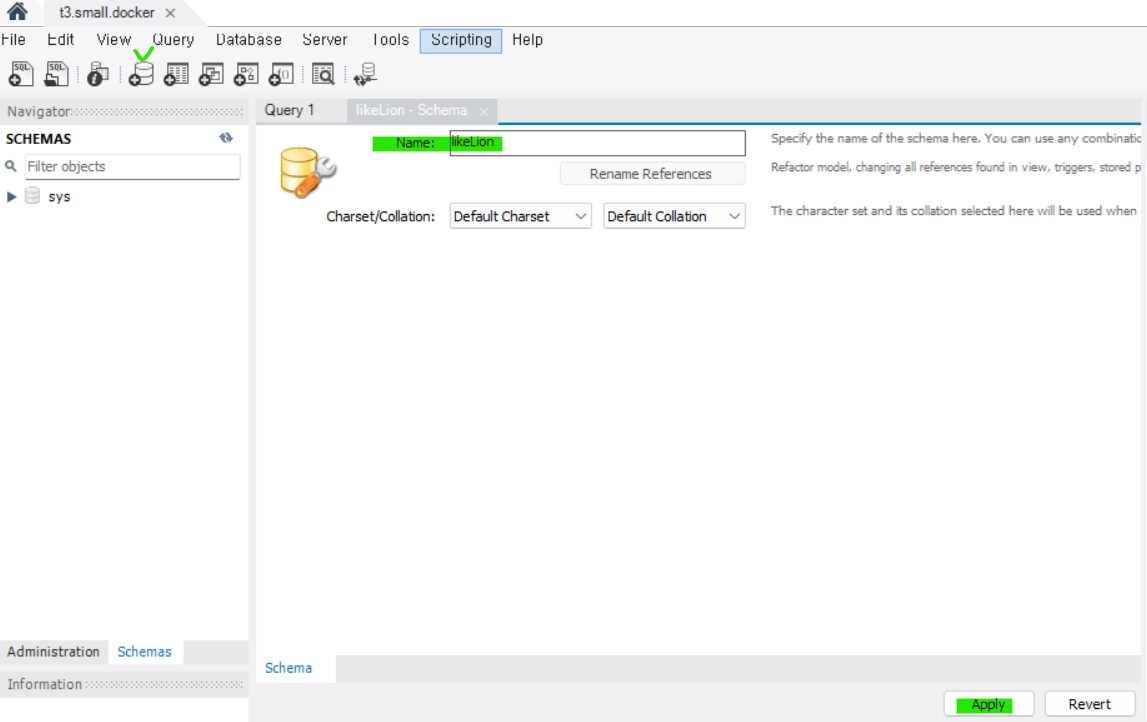
Task: Click the Revert button
Action: click(x=1089, y=704)
